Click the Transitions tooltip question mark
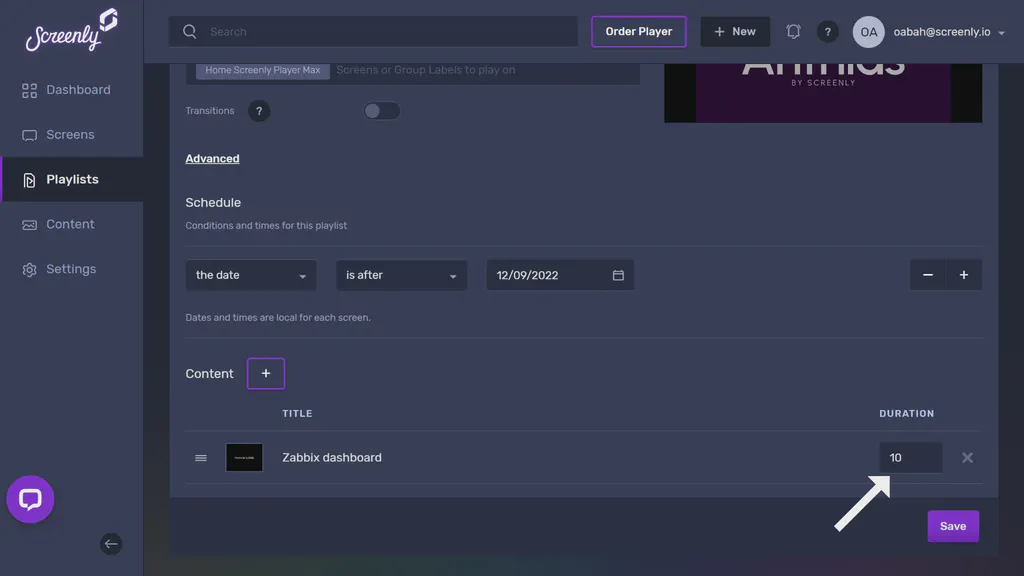This screenshot has height=576, width=1024. coord(259,110)
